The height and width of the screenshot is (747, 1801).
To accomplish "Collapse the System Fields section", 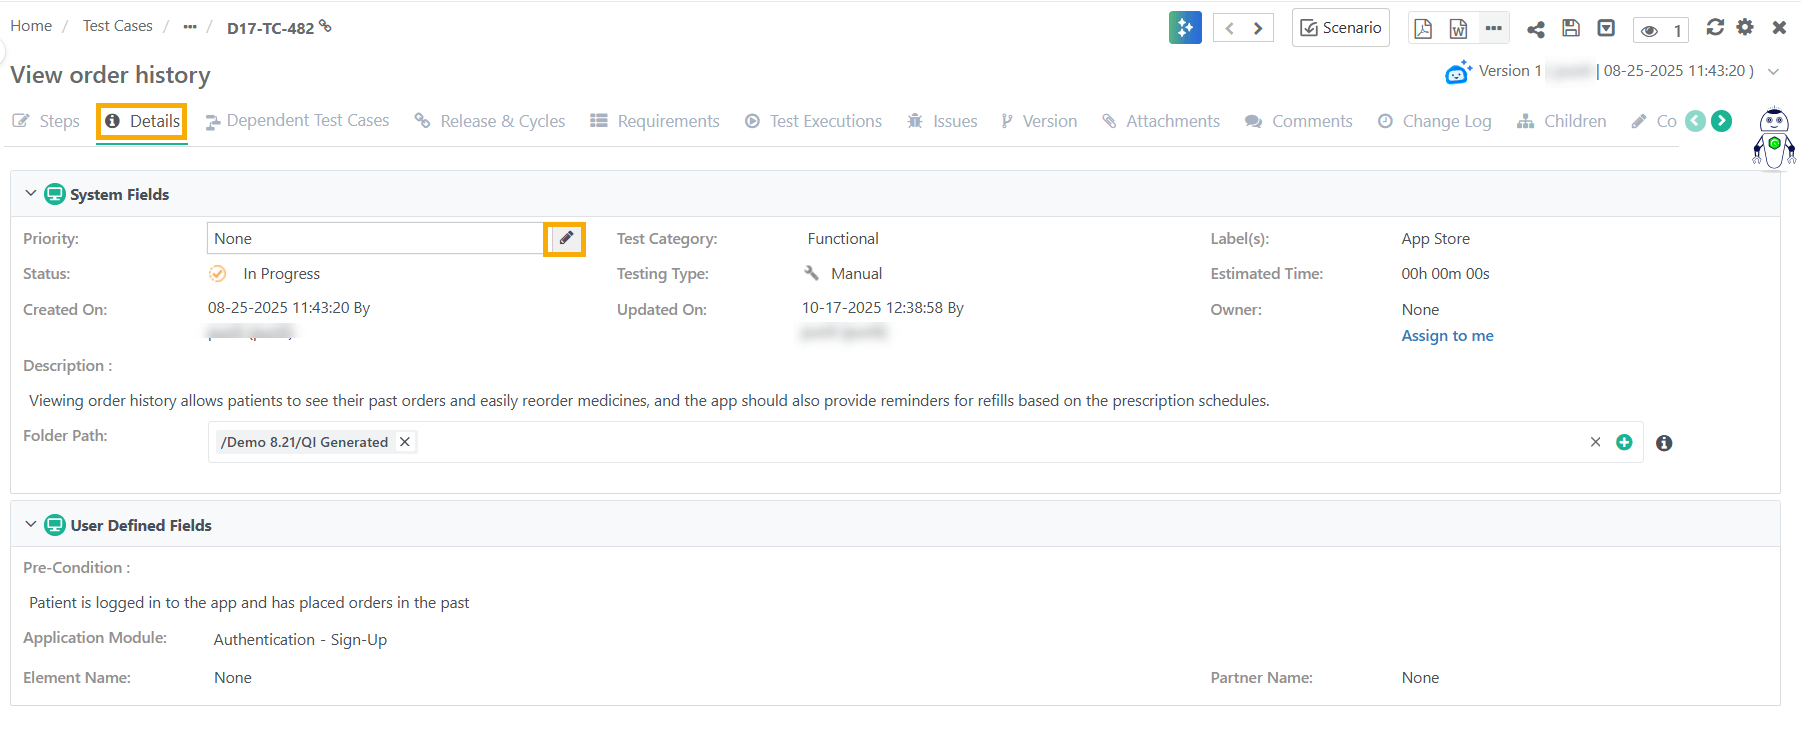I will tap(30, 194).
